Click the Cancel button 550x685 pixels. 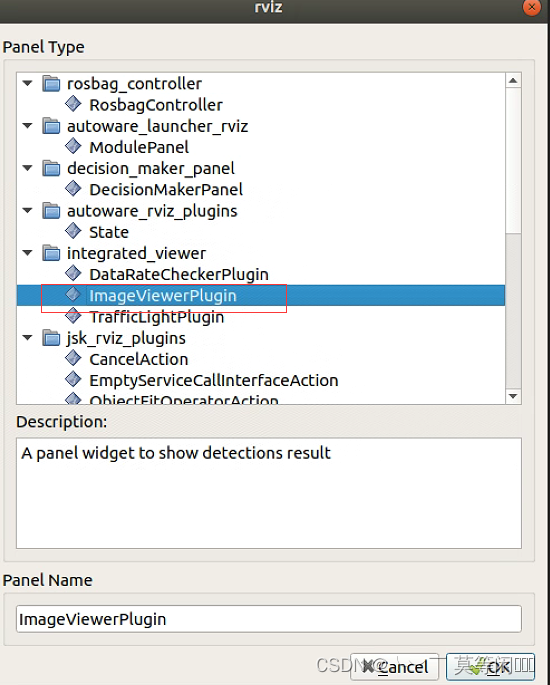click(x=394, y=667)
